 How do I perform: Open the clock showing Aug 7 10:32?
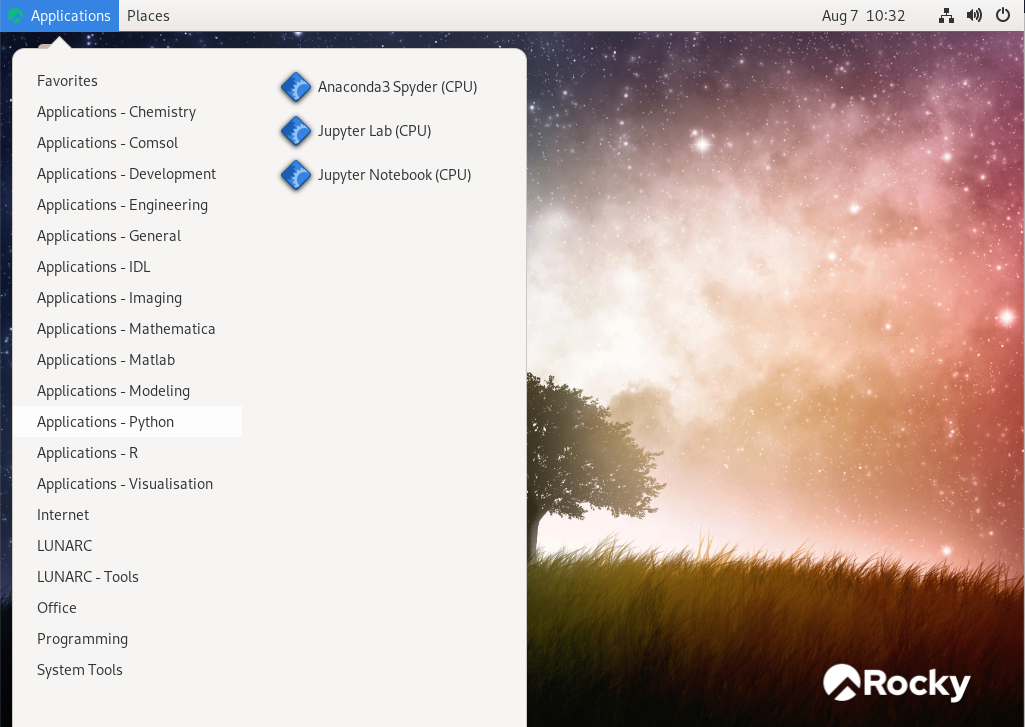[863, 16]
